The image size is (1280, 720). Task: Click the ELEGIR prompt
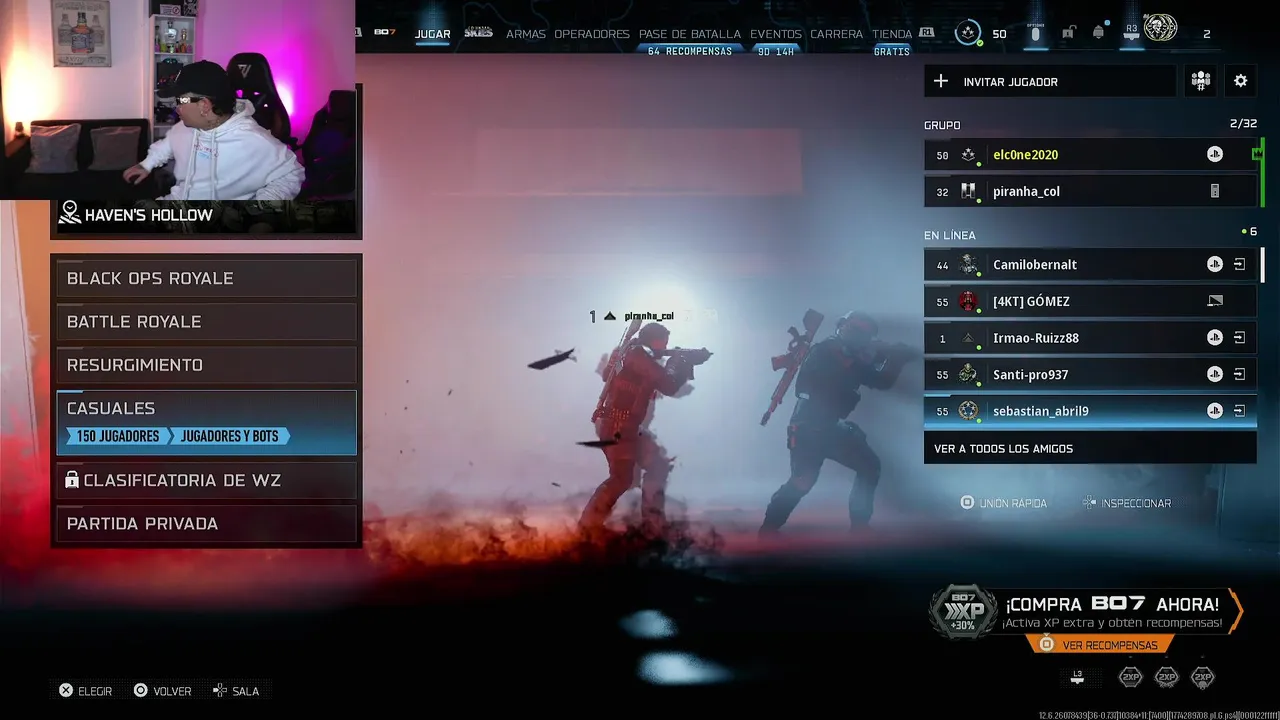tap(85, 691)
